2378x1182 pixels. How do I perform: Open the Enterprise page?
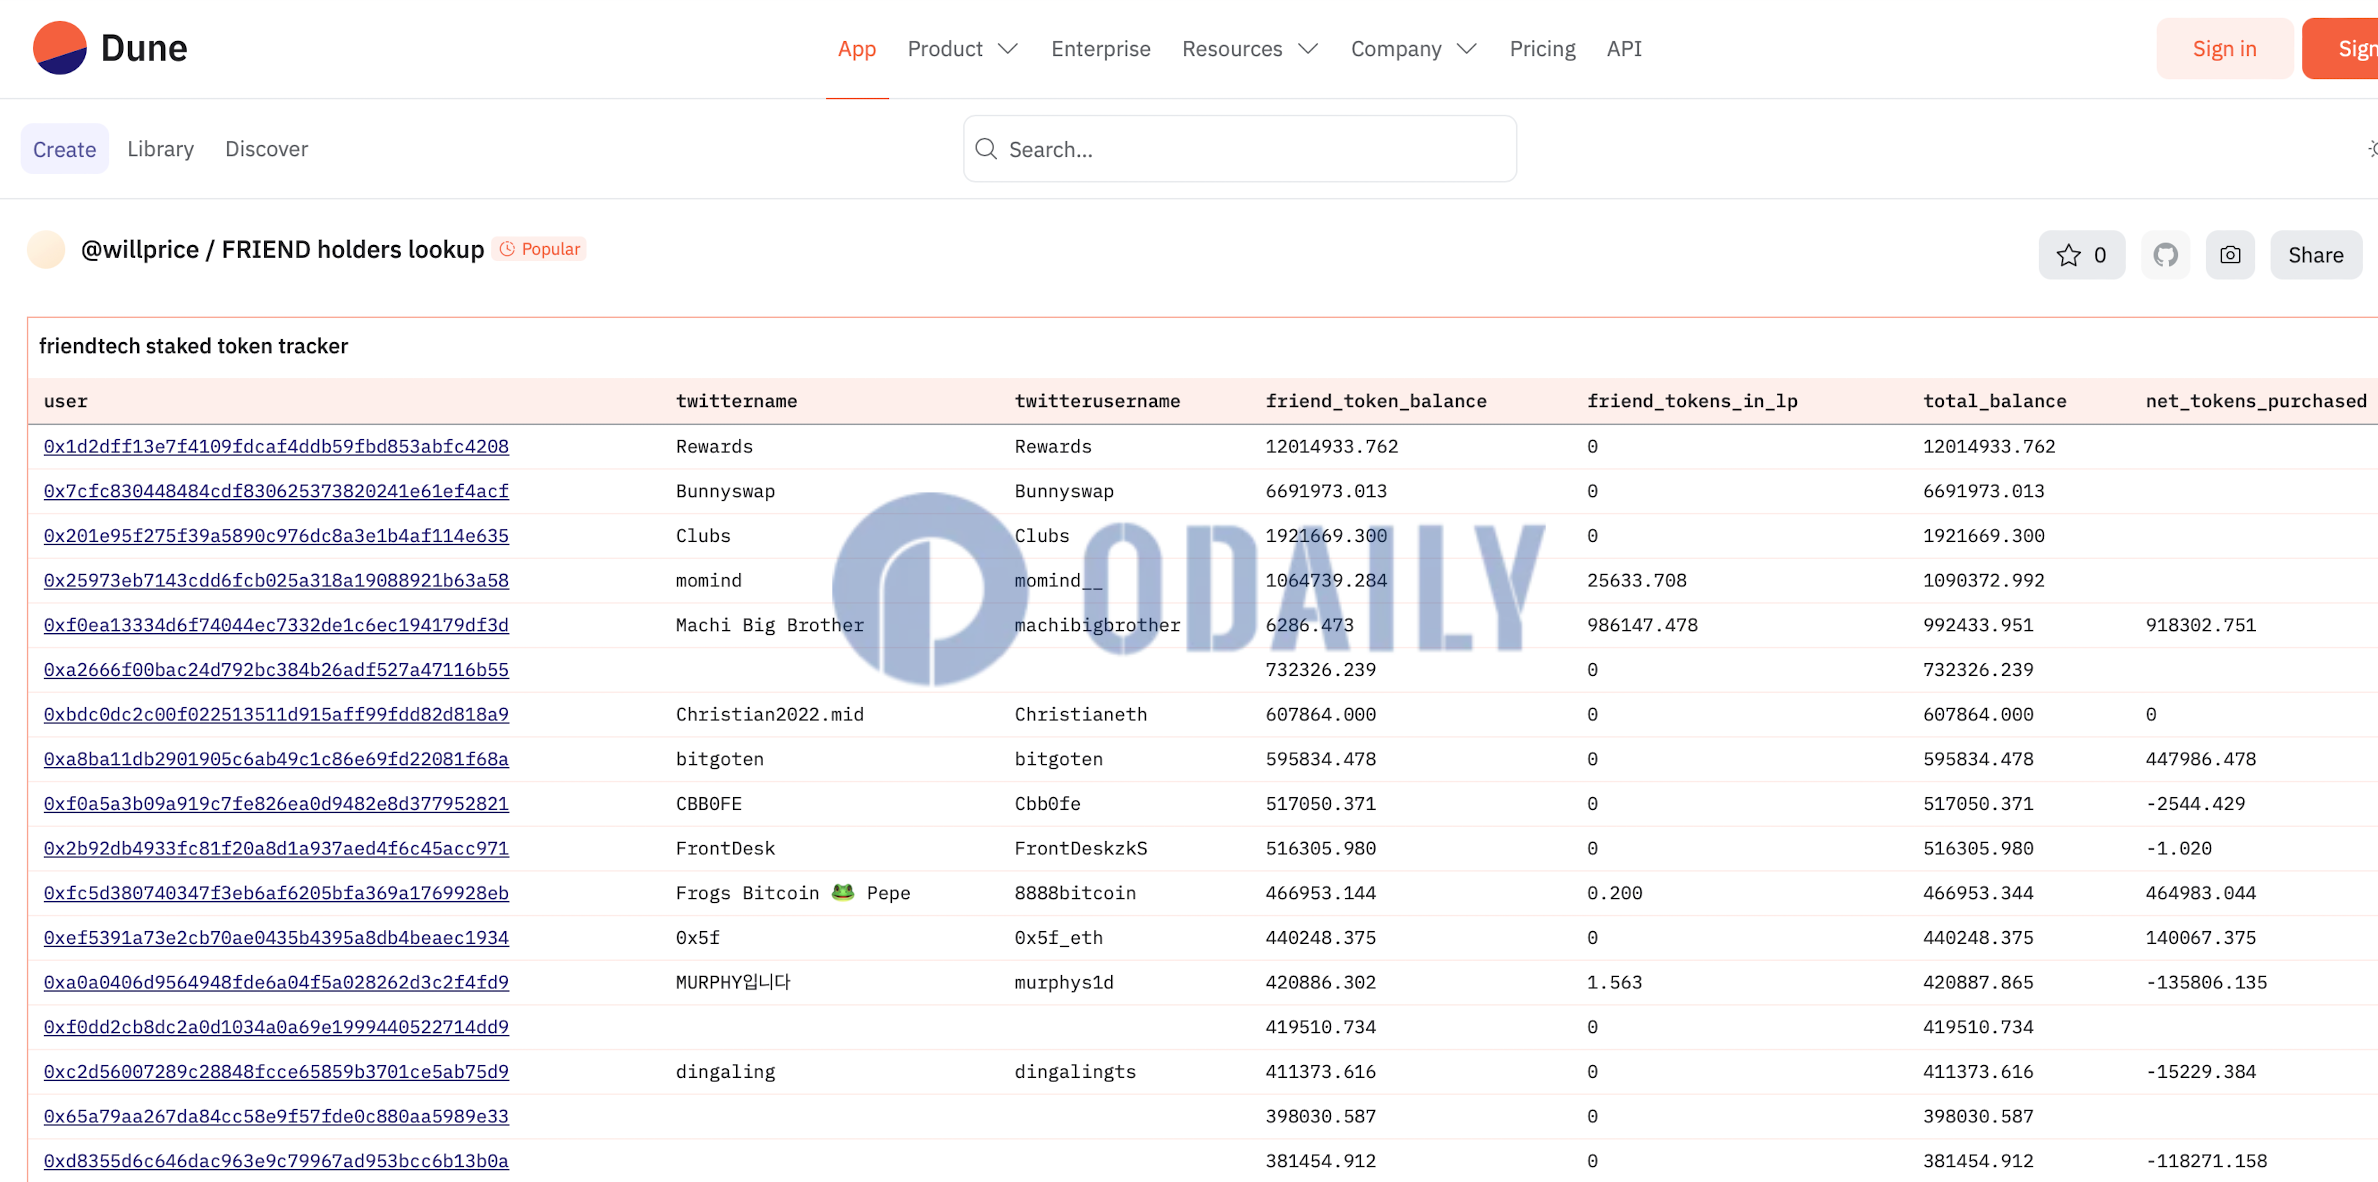(1100, 48)
